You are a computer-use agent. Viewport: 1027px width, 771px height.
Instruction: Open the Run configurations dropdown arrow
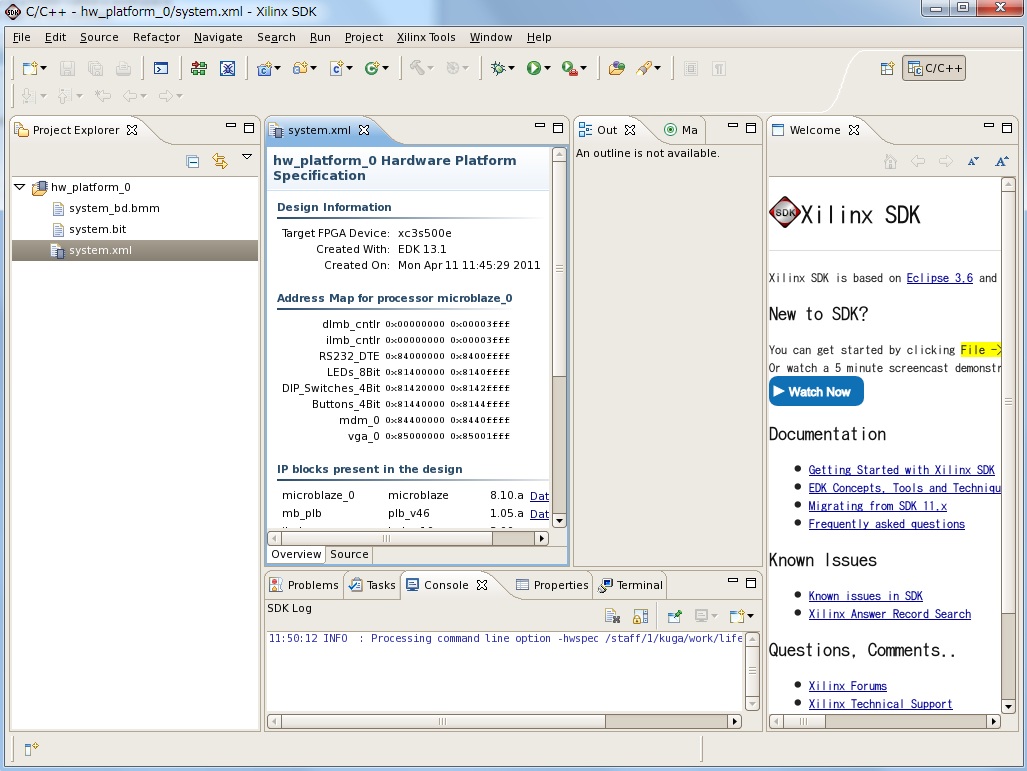[548, 68]
